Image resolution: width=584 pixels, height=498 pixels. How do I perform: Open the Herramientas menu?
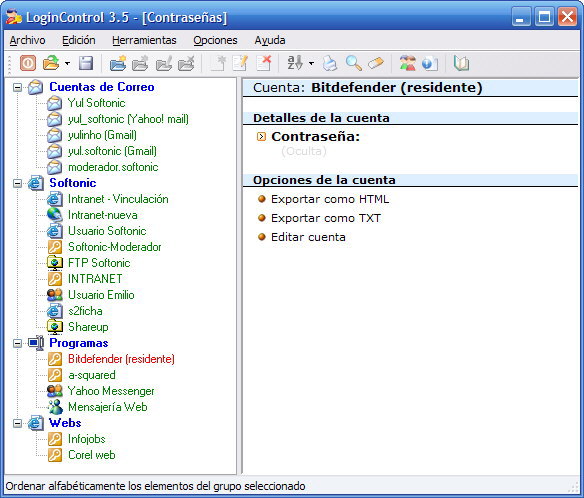(144, 40)
